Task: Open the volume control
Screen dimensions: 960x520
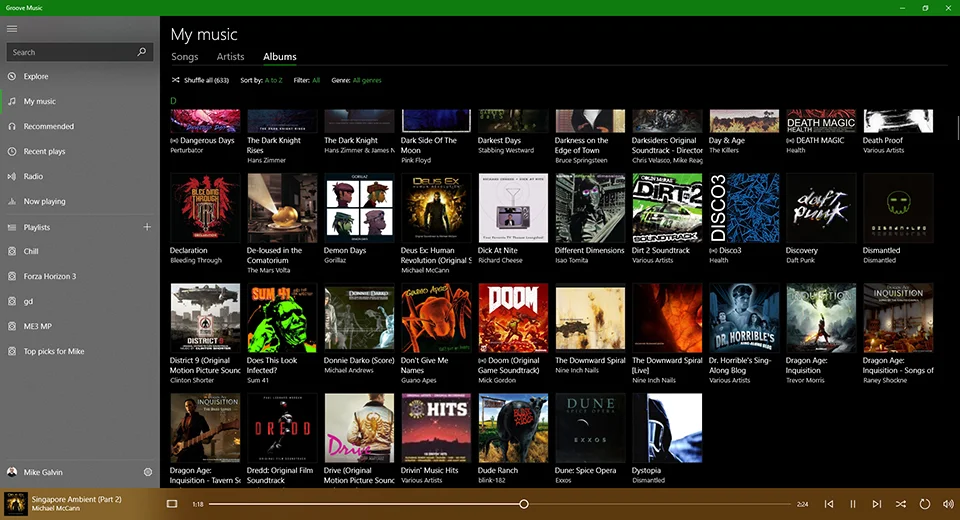Action: (949, 504)
